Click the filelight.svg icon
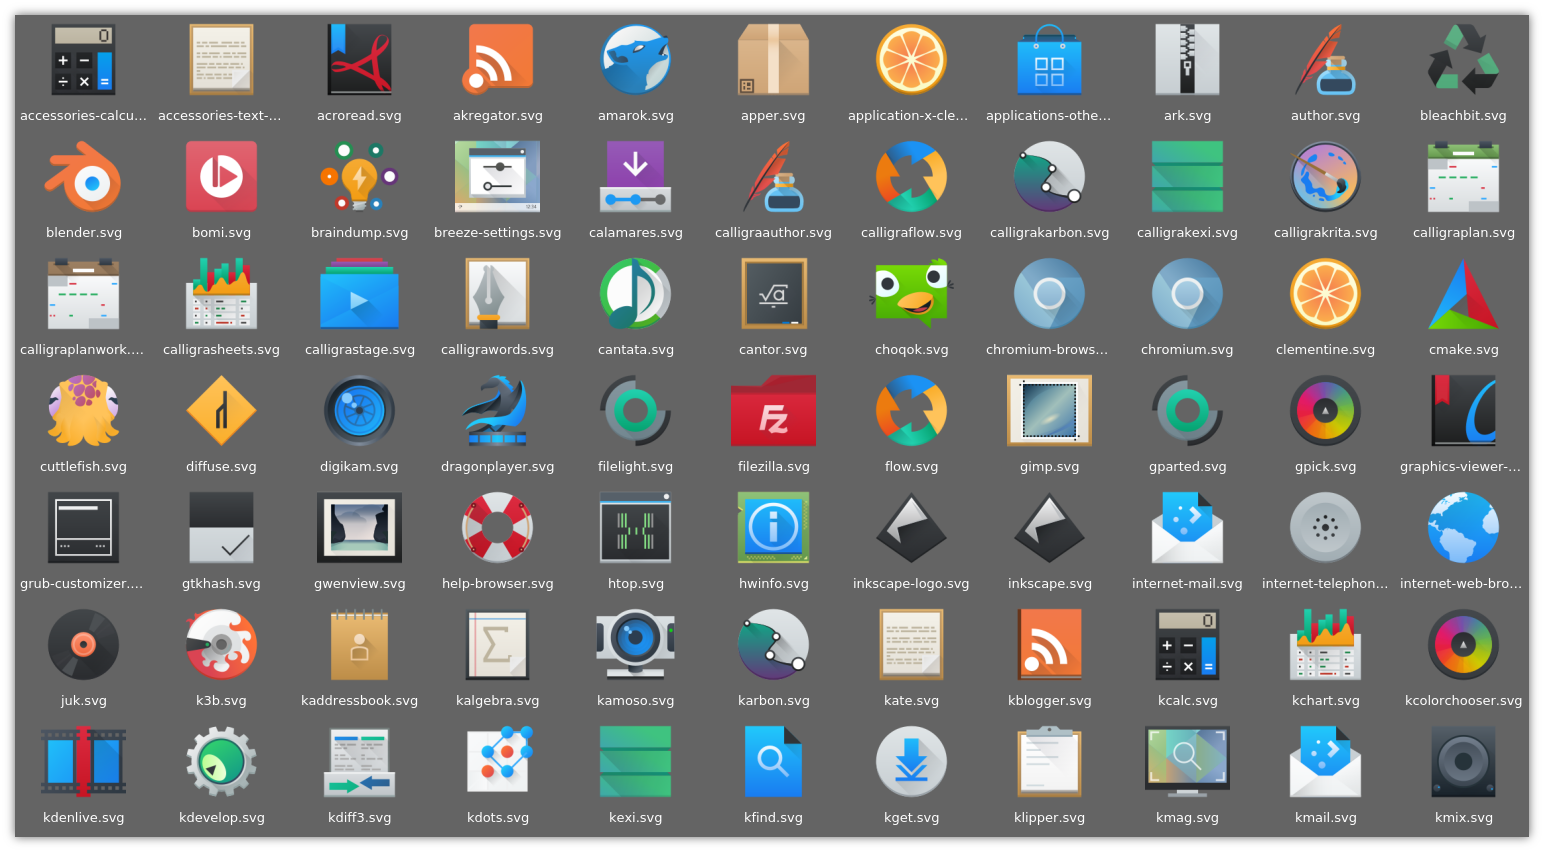 click(x=635, y=410)
